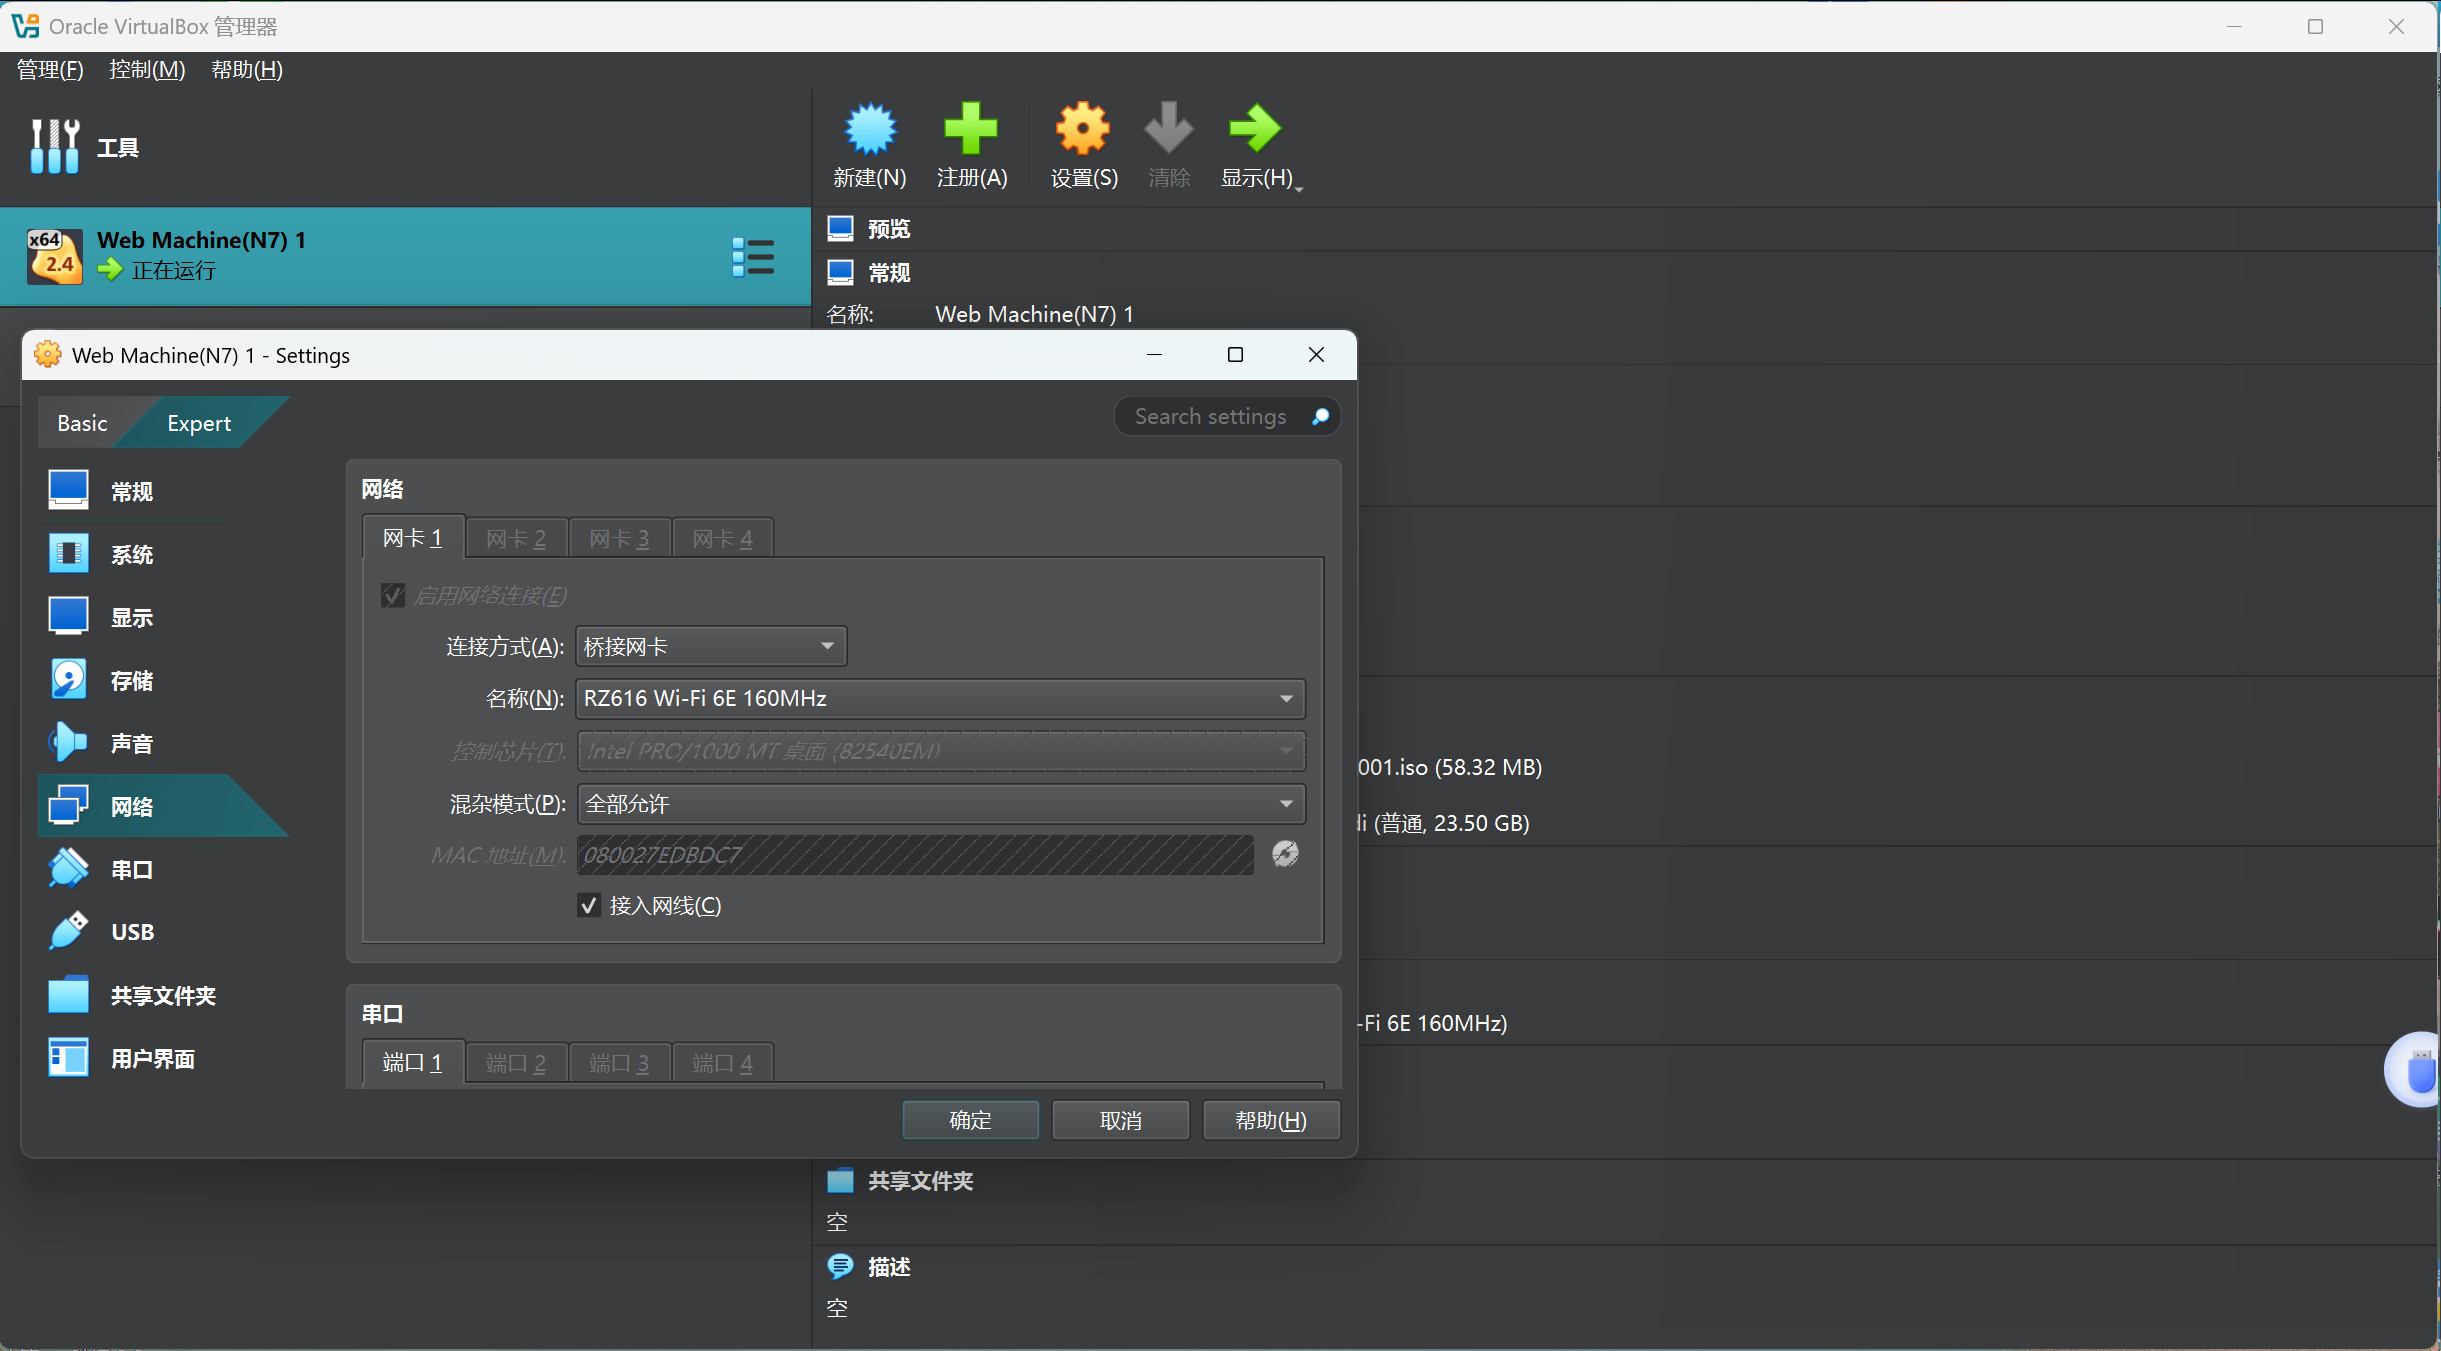Select the 端口 2 tab
This screenshot has height=1351, width=2441.
click(x=516, y=1062)
